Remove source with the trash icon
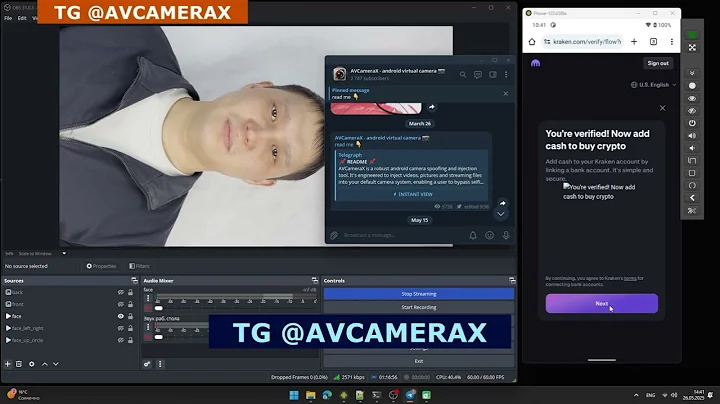720x404 pixels. coord(19,364)
